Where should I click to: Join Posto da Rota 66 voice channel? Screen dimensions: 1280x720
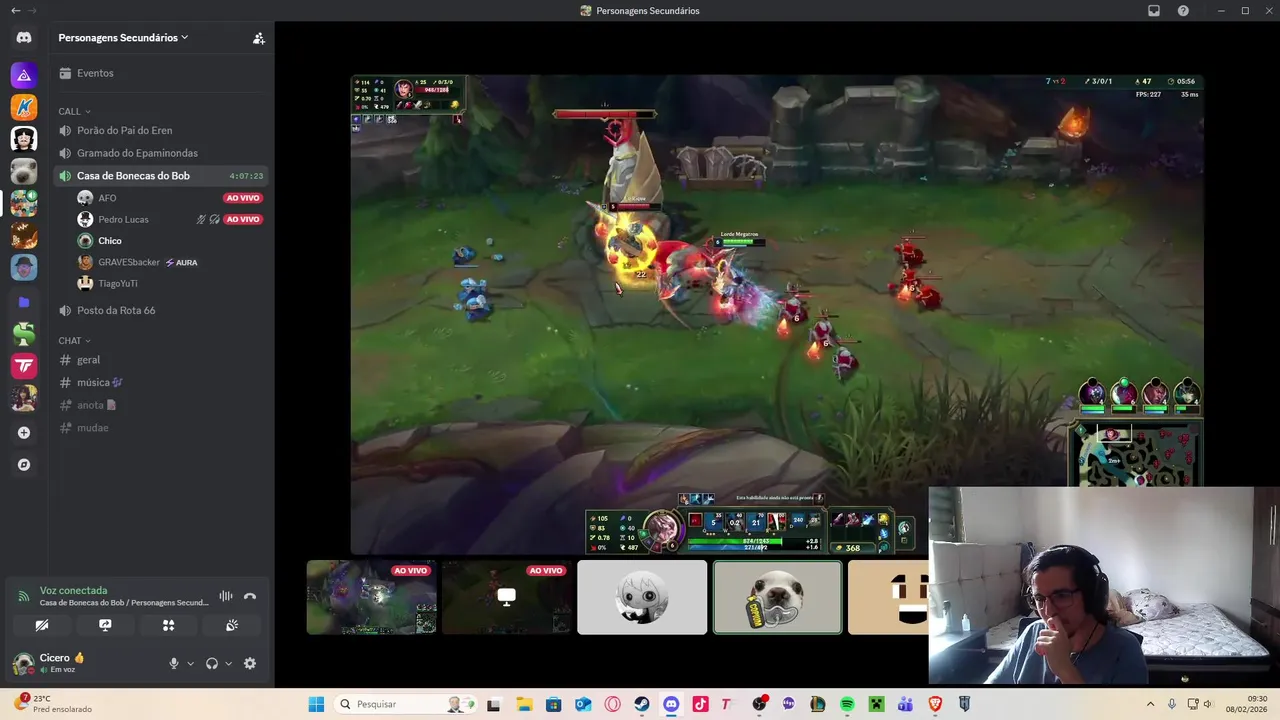pos(160,310)
